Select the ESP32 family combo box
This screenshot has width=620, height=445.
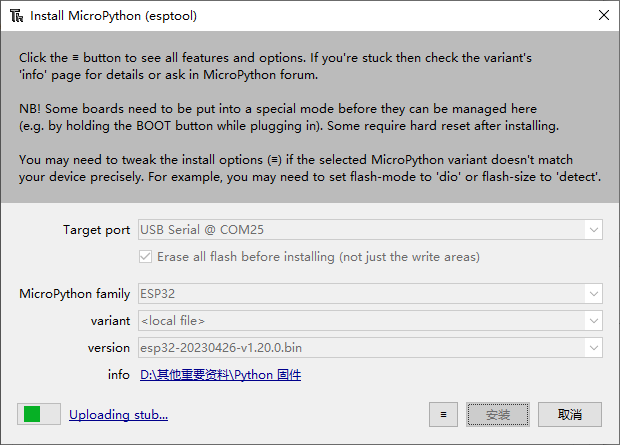pos(370,294)
